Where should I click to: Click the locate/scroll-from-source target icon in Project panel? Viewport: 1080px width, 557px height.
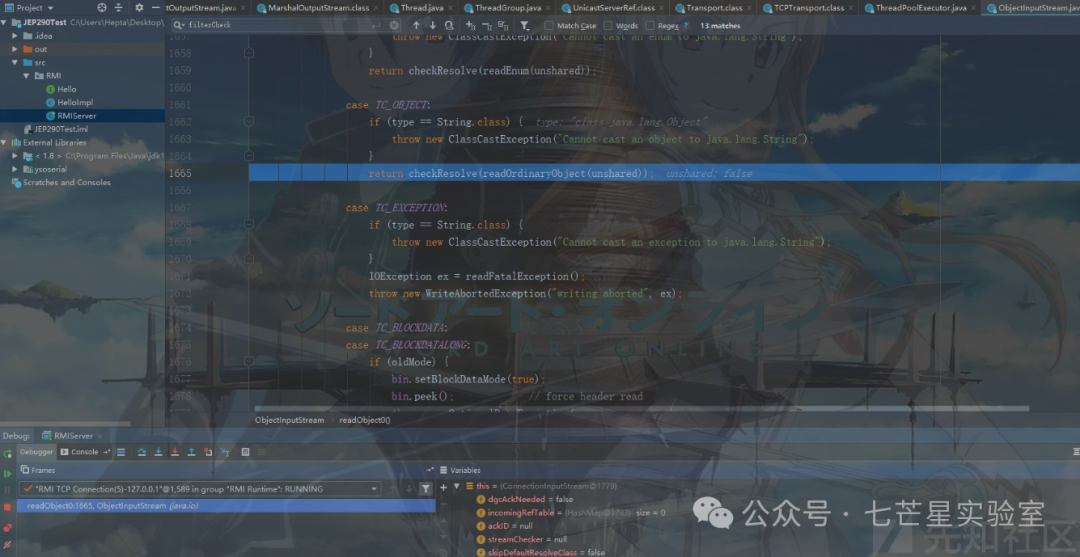point(102,8)
